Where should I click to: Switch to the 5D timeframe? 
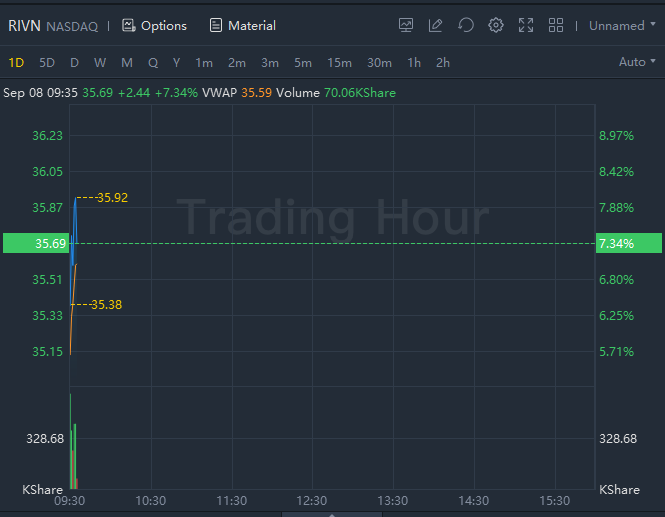(x=47, y=63)
